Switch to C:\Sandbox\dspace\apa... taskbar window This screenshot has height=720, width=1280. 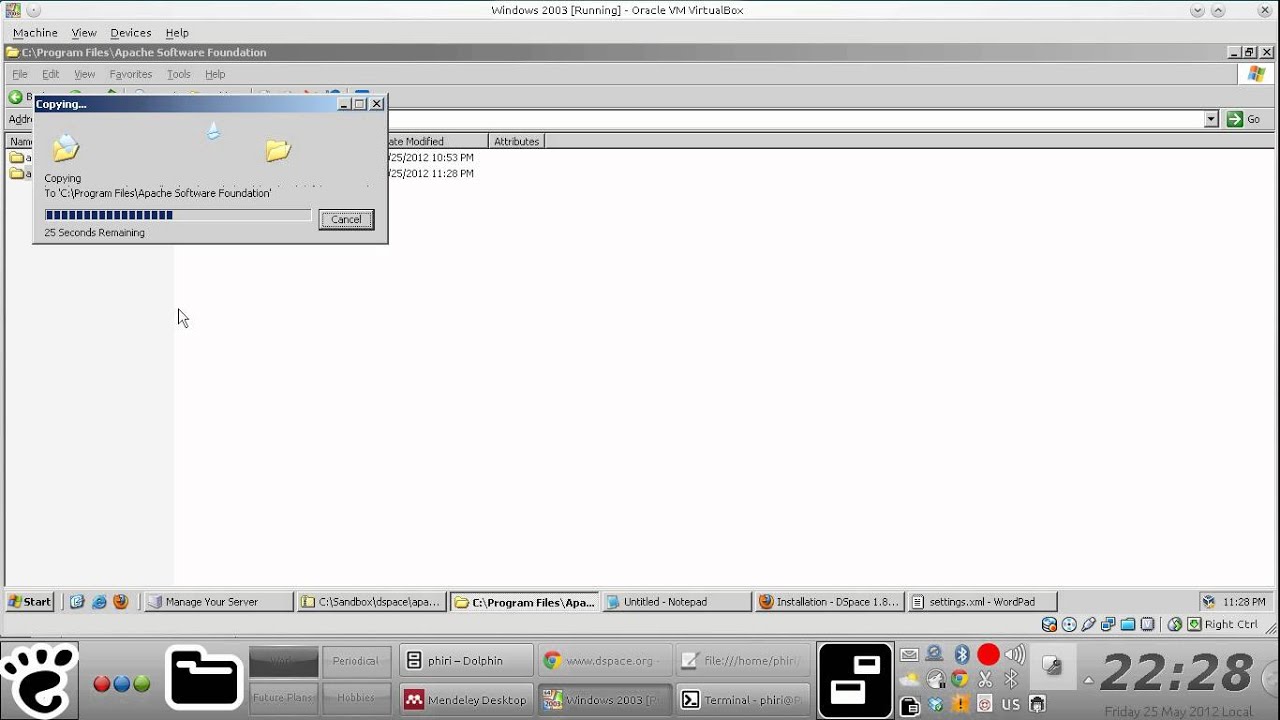click(x=372, y=602)
